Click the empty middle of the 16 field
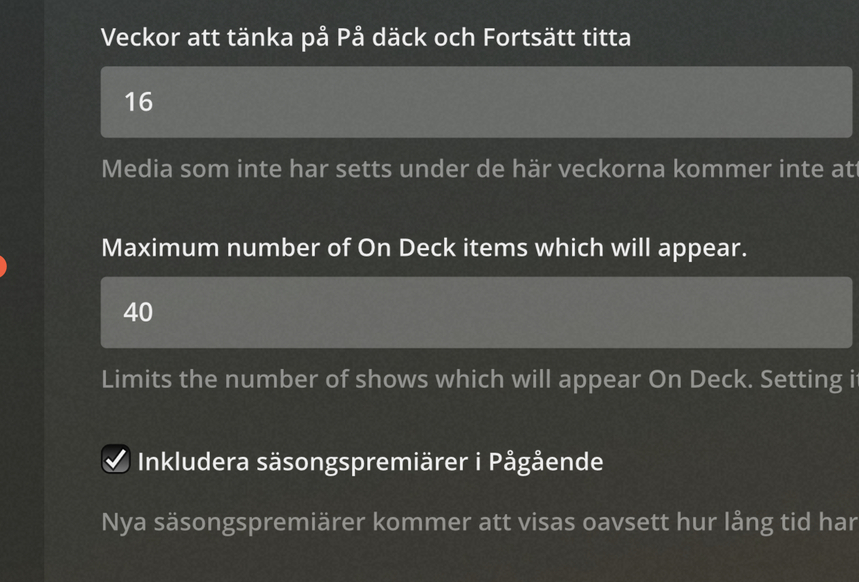Image resolution: width=859 pixels, height=582 pixels. pyautogui.click(x=476, y=102)
